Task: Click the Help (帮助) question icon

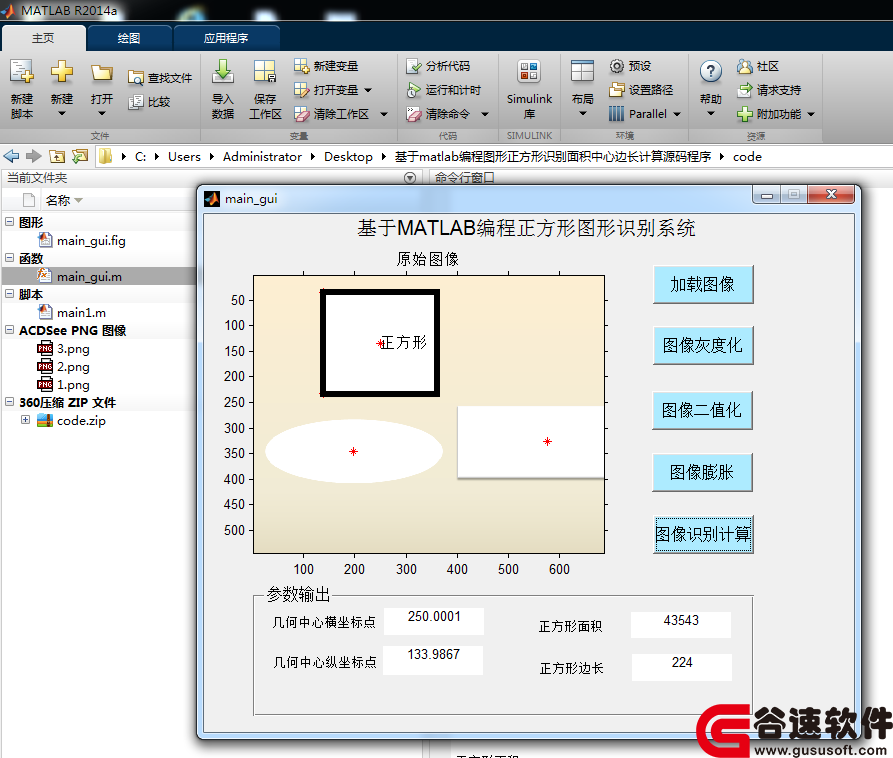Action: (710, 72)
